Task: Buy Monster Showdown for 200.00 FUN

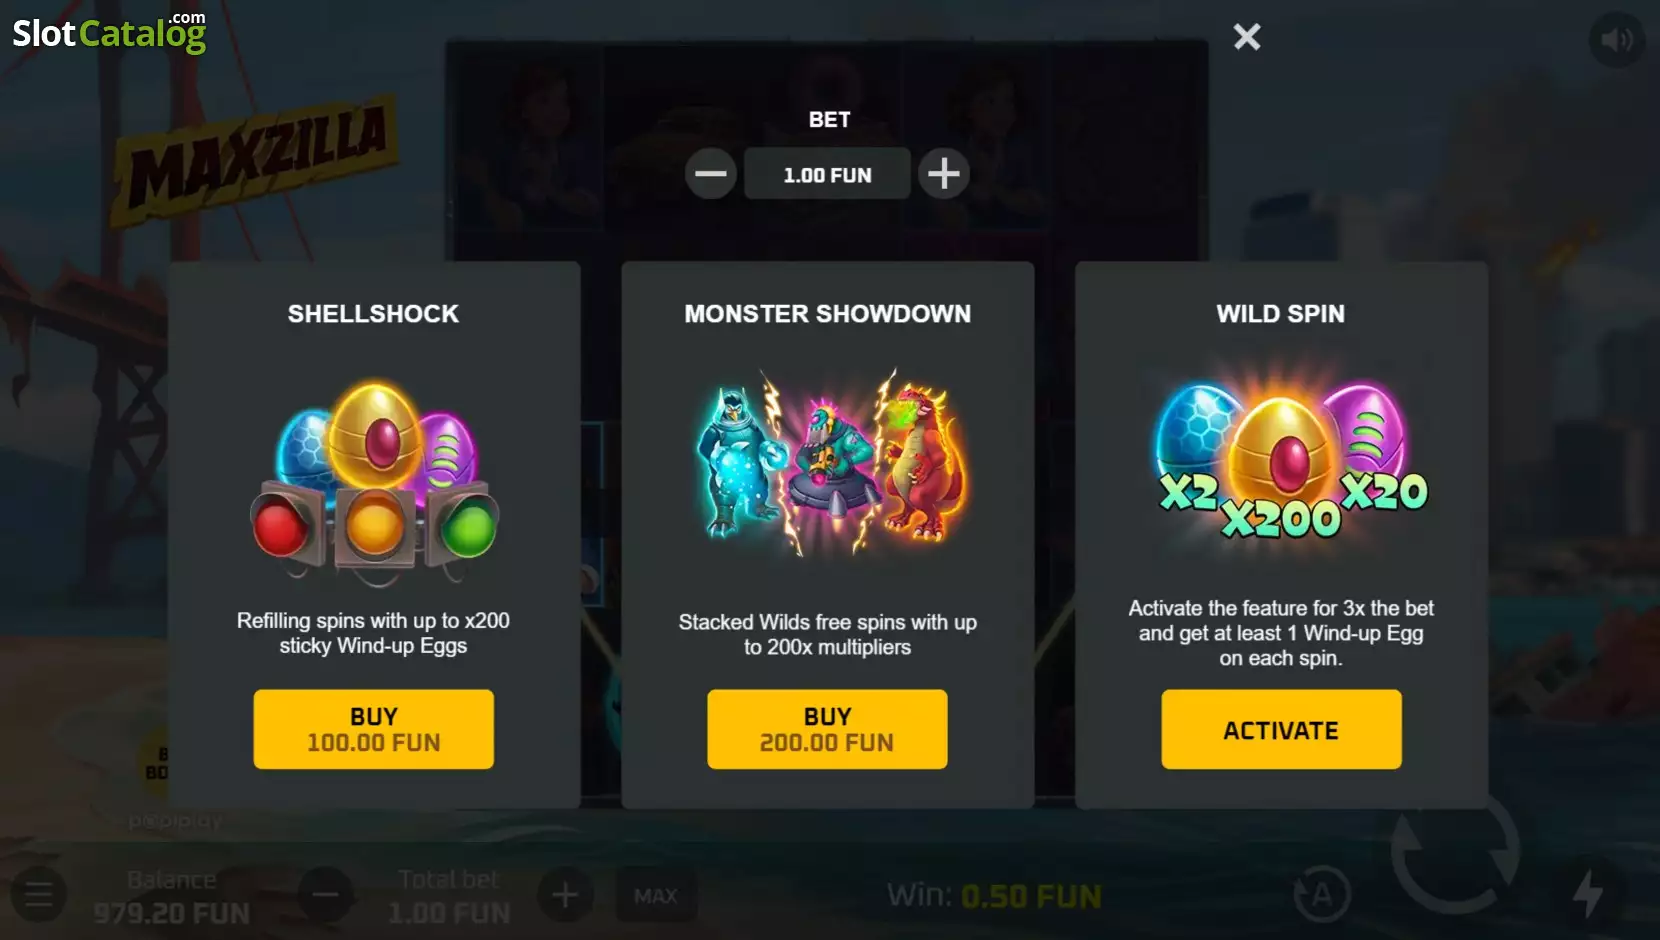Action: [x=827, y=729]
